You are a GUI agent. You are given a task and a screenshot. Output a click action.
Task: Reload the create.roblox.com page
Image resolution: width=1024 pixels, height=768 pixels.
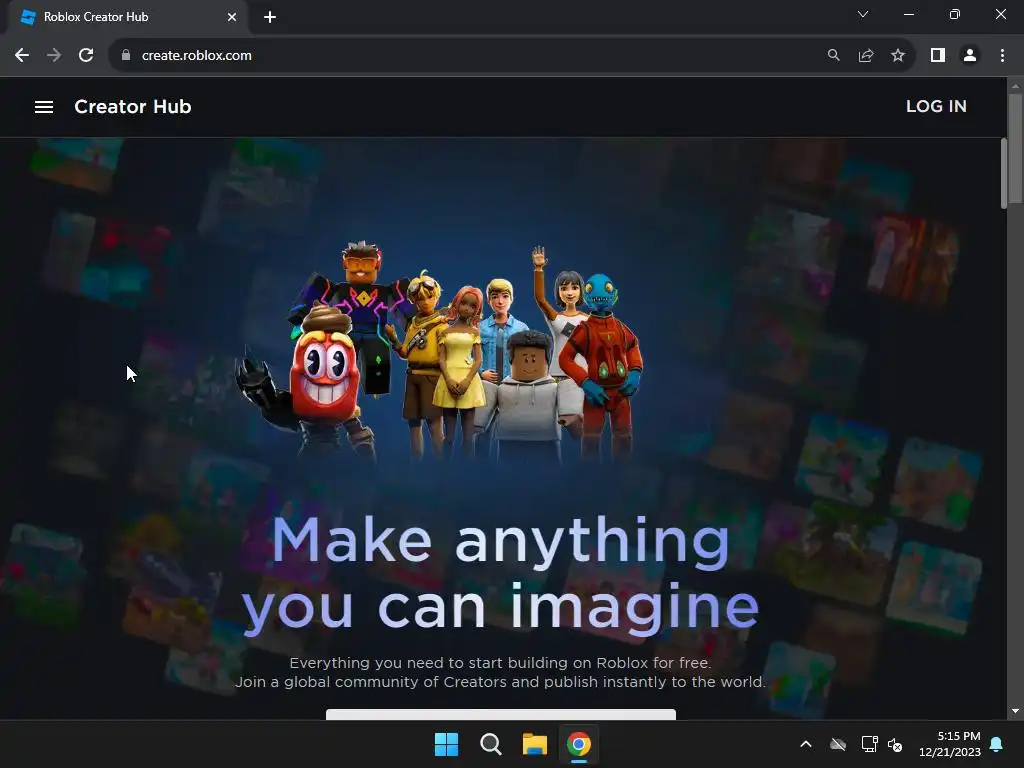86,56
